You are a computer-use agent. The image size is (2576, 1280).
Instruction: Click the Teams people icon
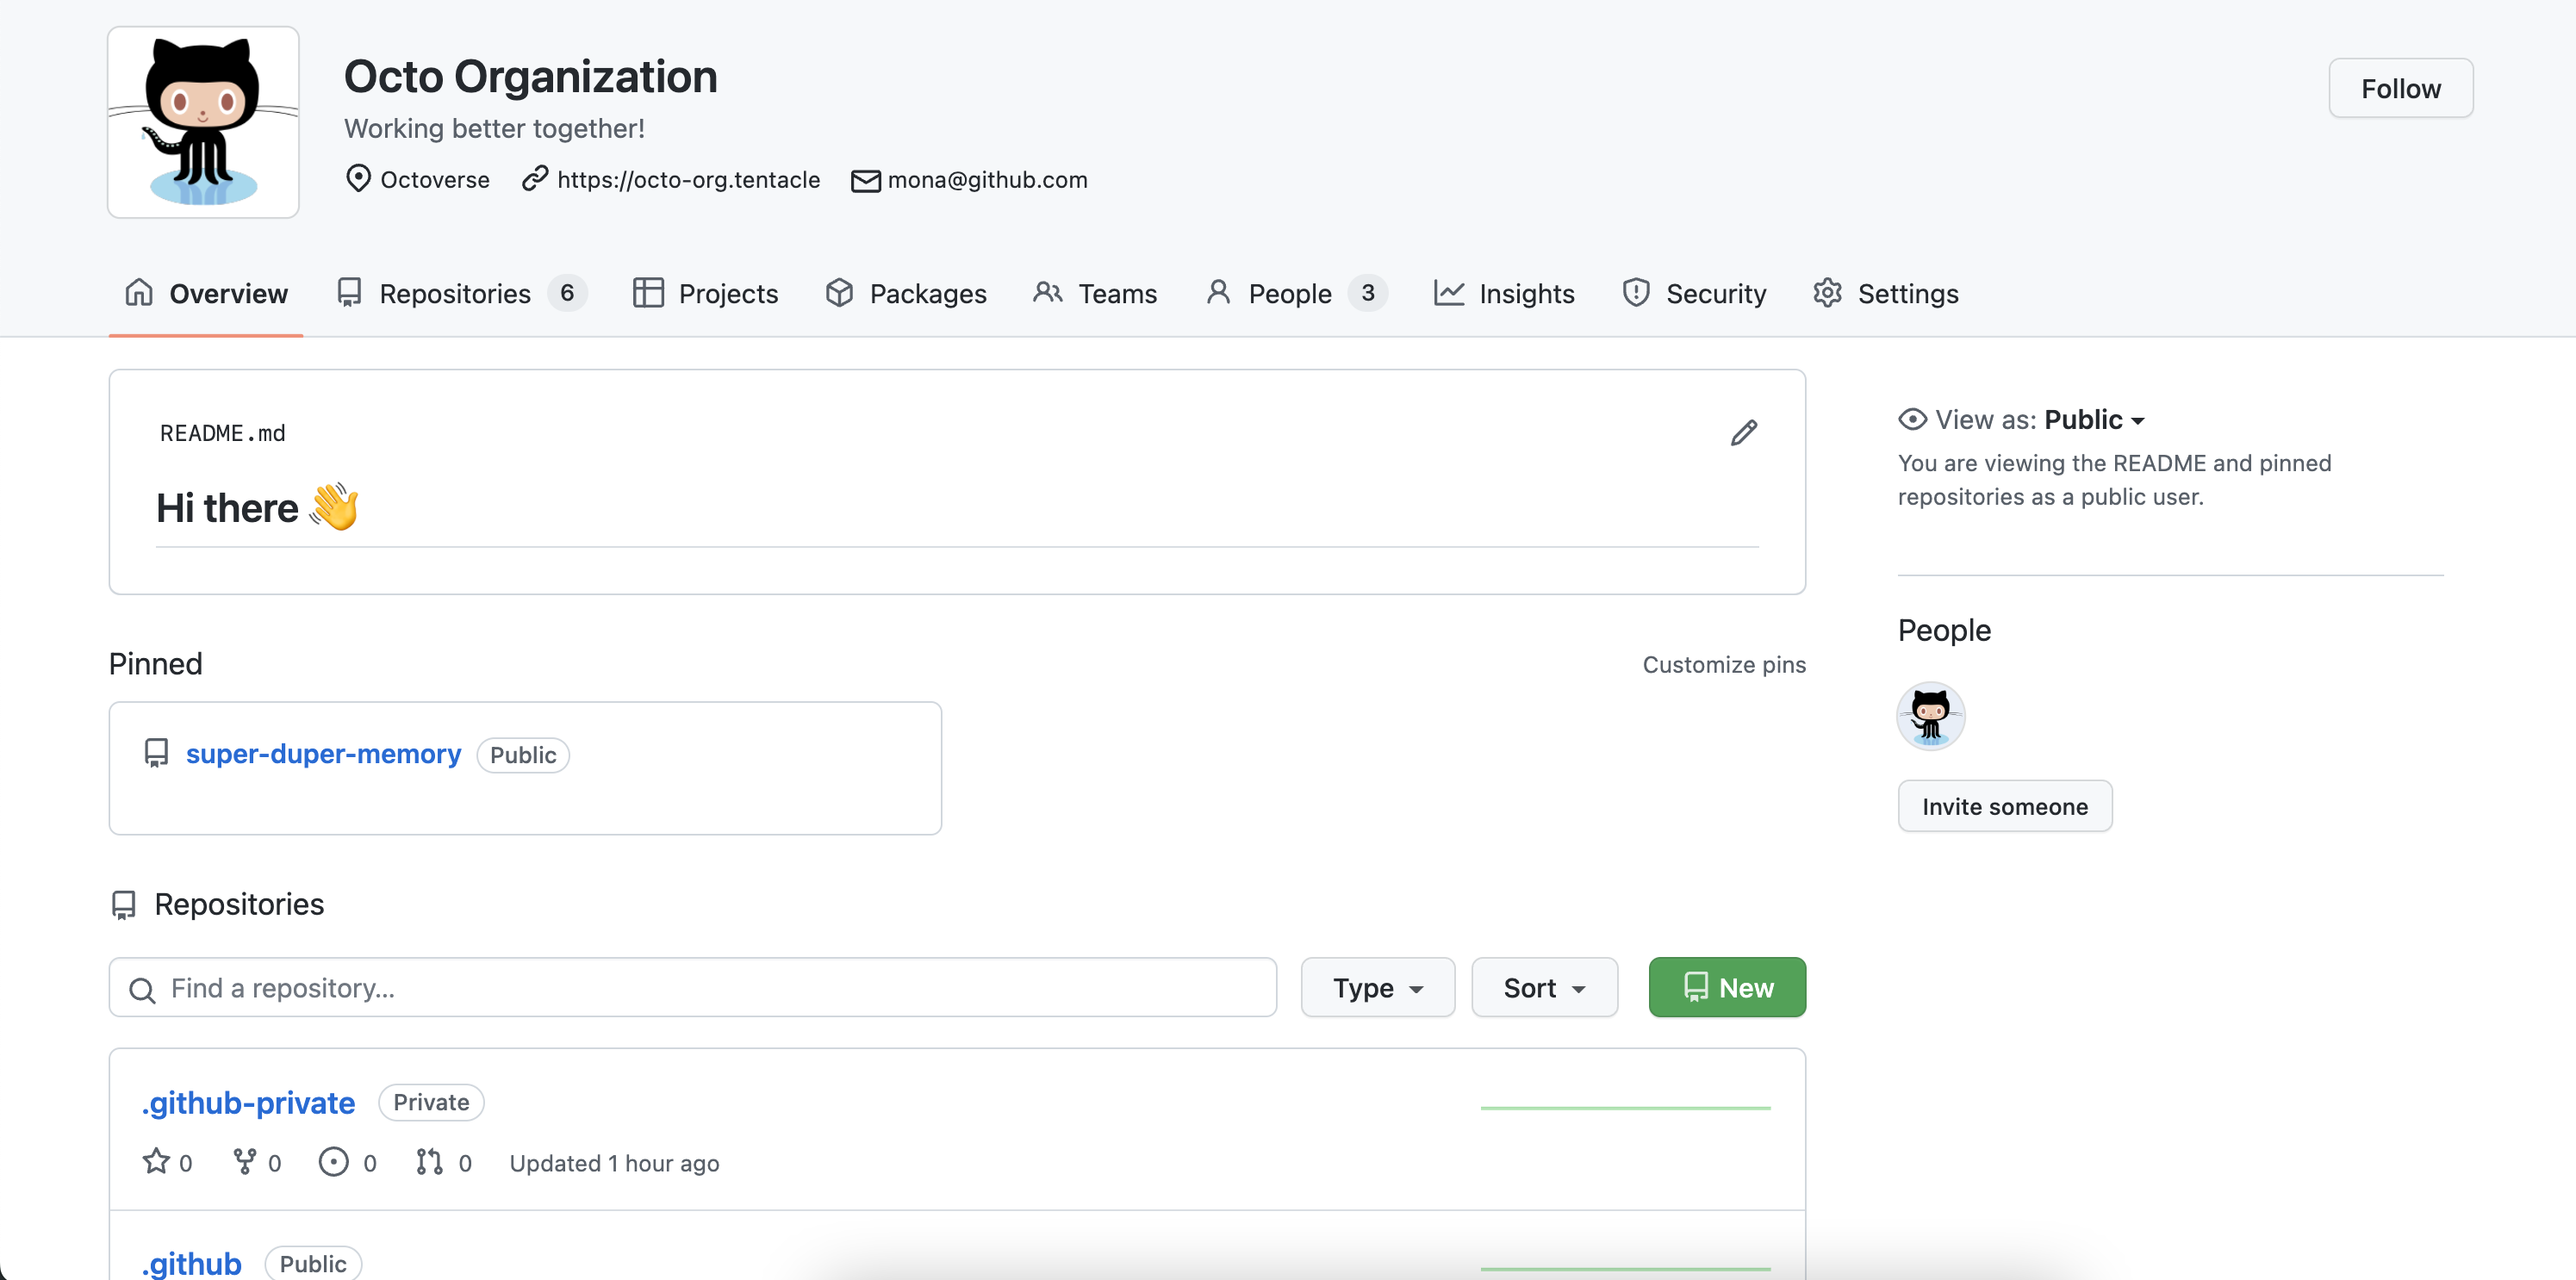(x=1047, y=292)
